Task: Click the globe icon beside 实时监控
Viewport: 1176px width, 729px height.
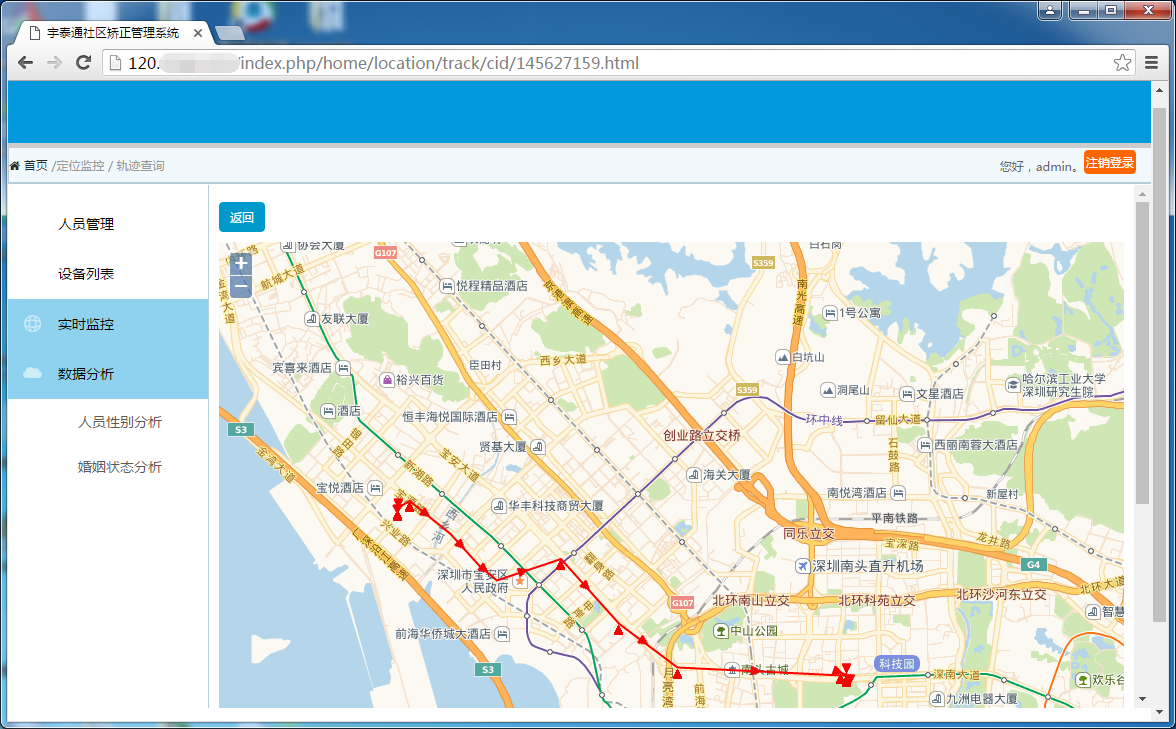Action: (x=33, y=324)
